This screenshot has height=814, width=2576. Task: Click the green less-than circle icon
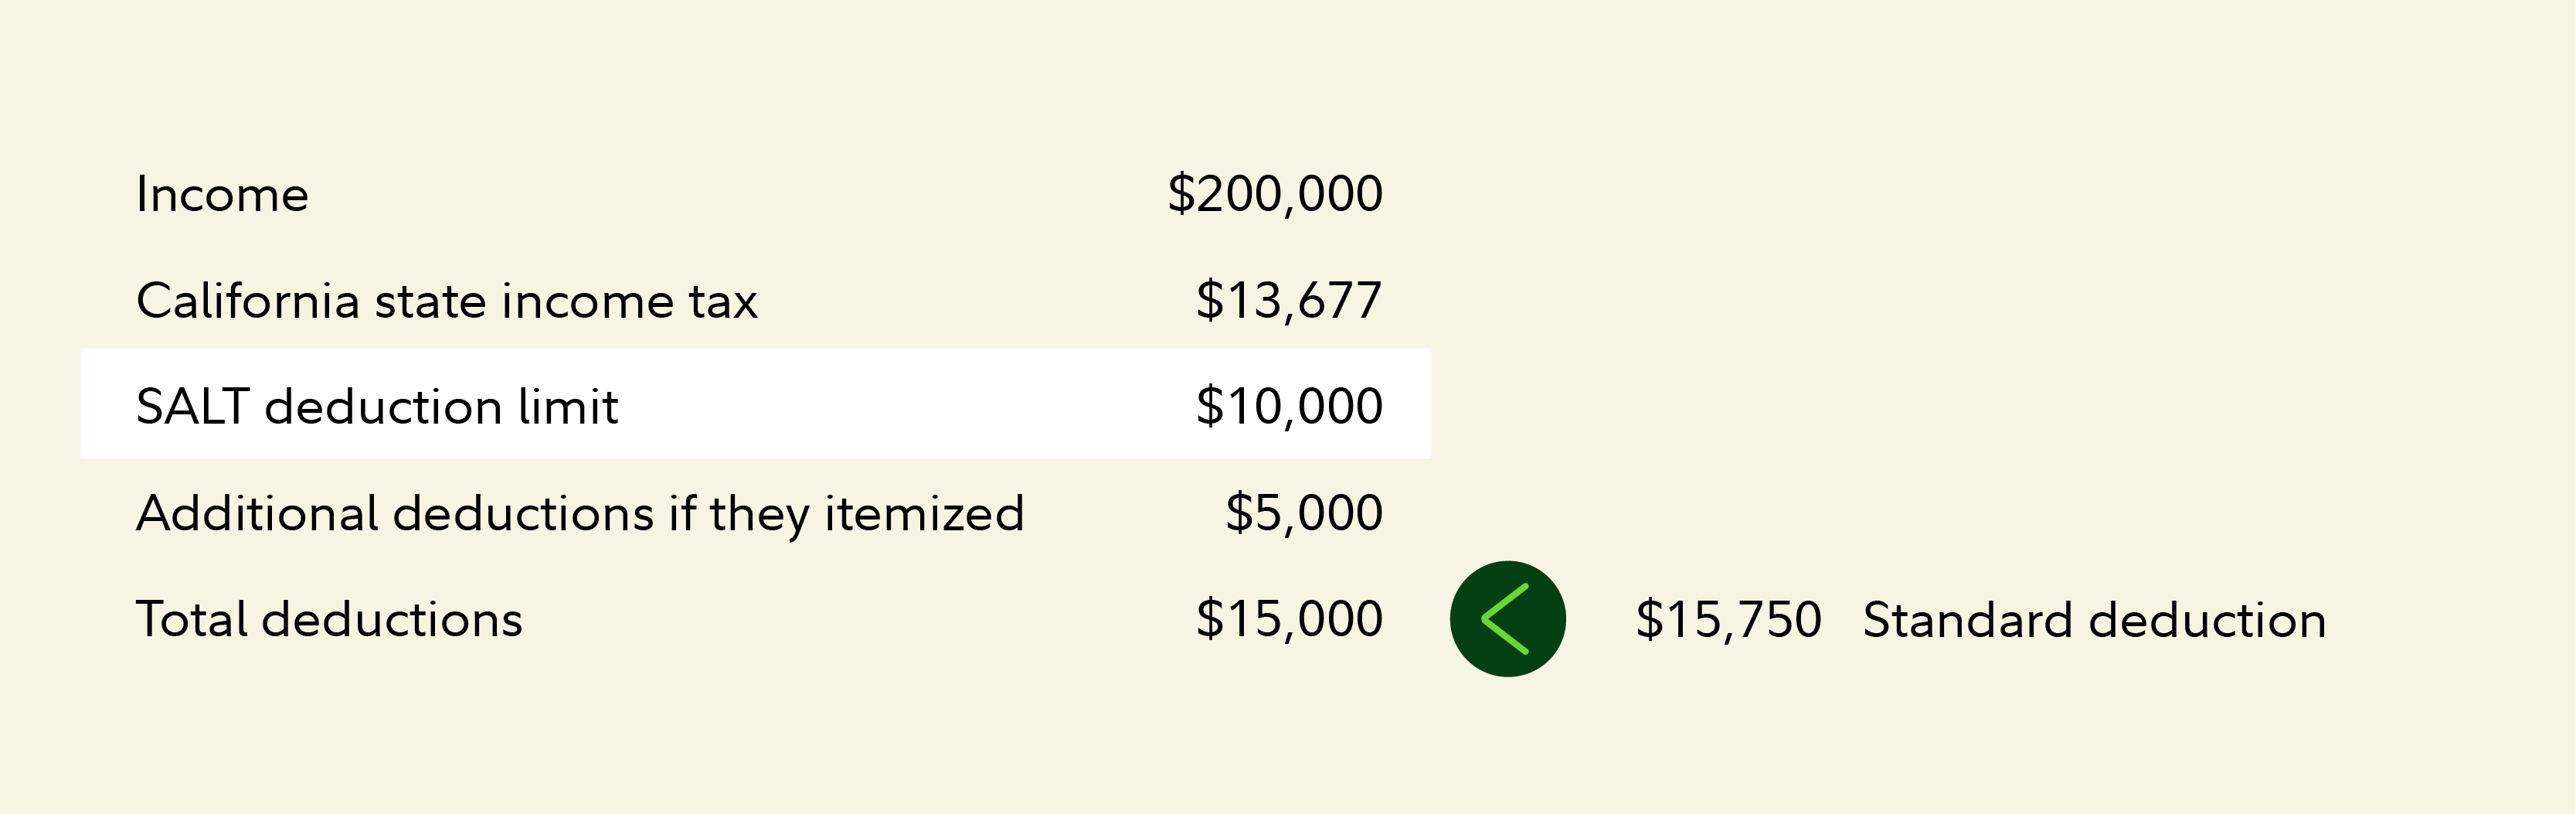(x=1507, y=619)
